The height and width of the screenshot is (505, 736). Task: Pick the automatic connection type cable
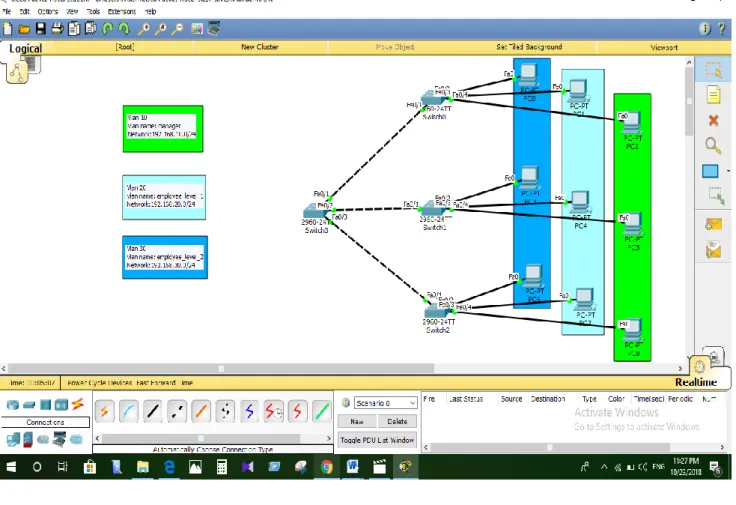point(104,412)
